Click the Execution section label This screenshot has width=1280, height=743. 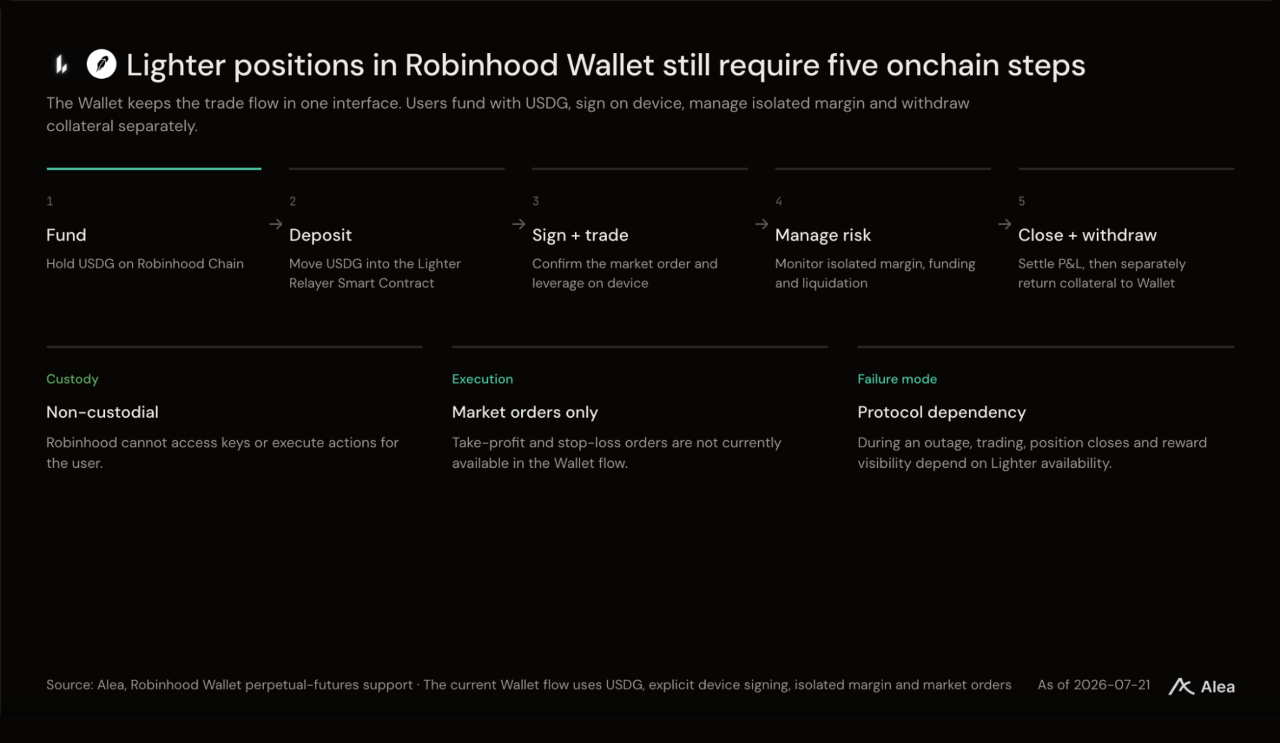point(482,379)
